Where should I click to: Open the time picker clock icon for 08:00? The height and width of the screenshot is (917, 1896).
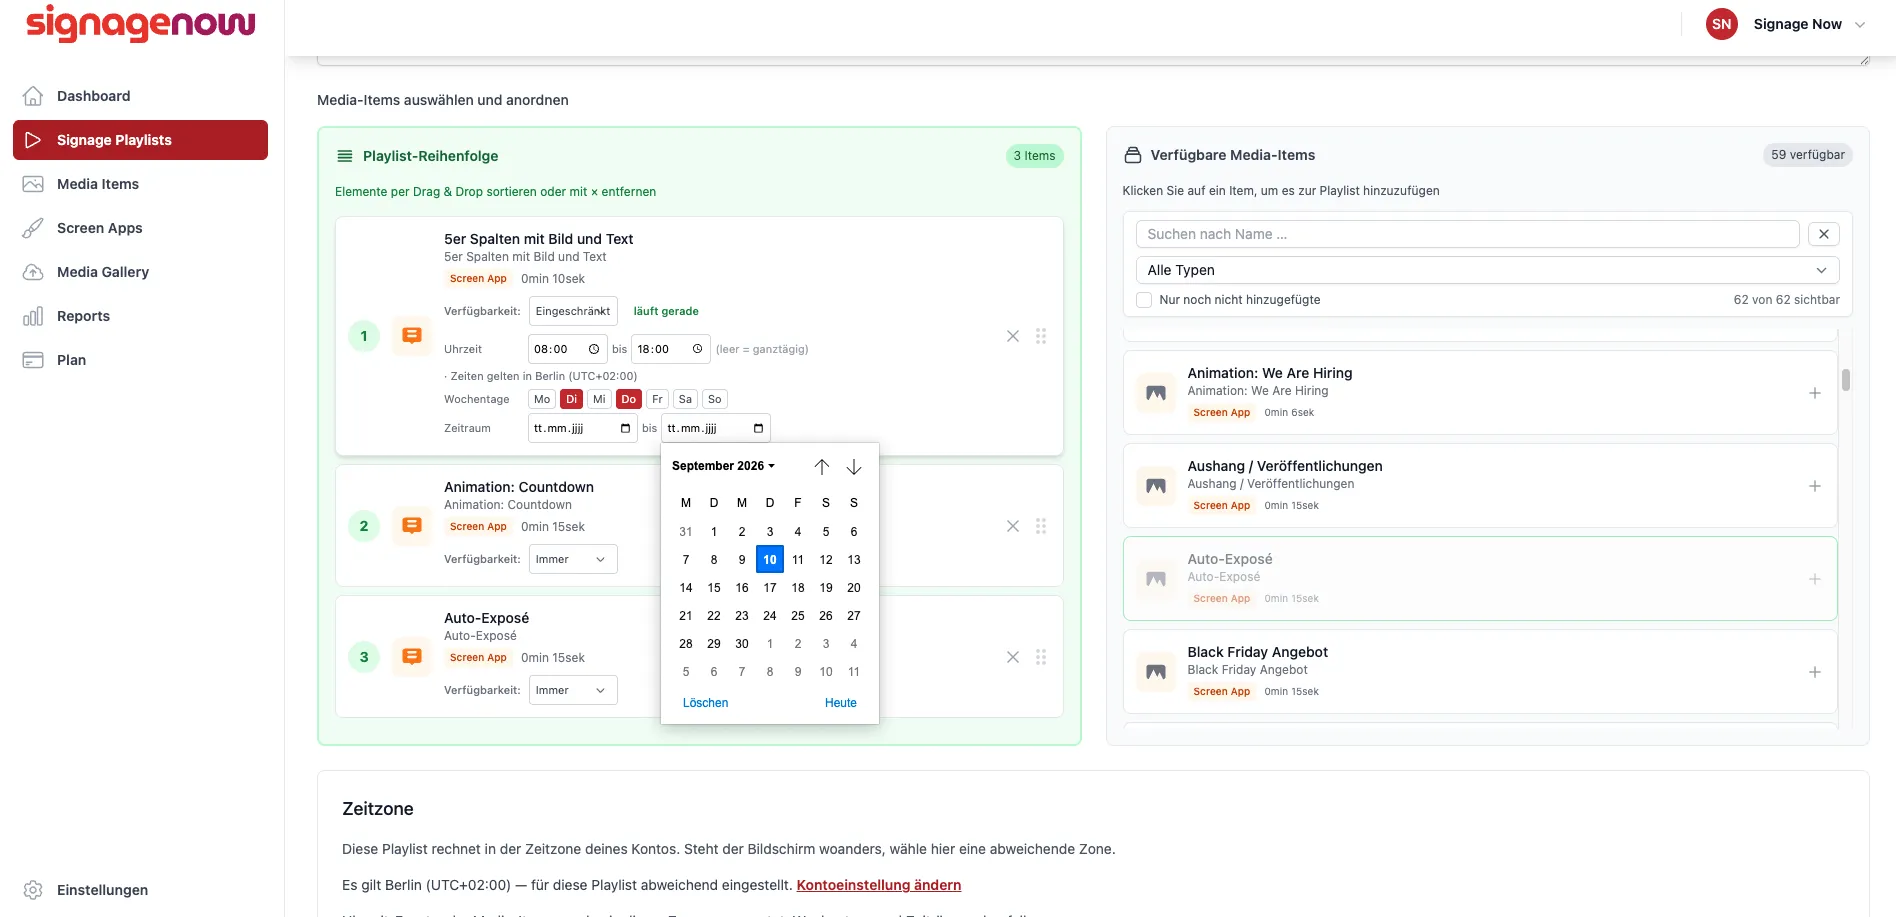[594, 349]
